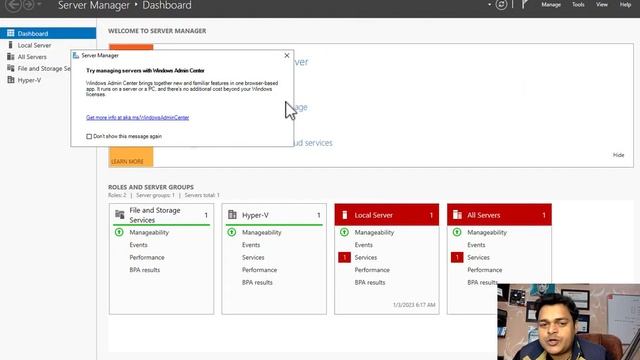Click the Hyper-V icon in sidebar

11,80
